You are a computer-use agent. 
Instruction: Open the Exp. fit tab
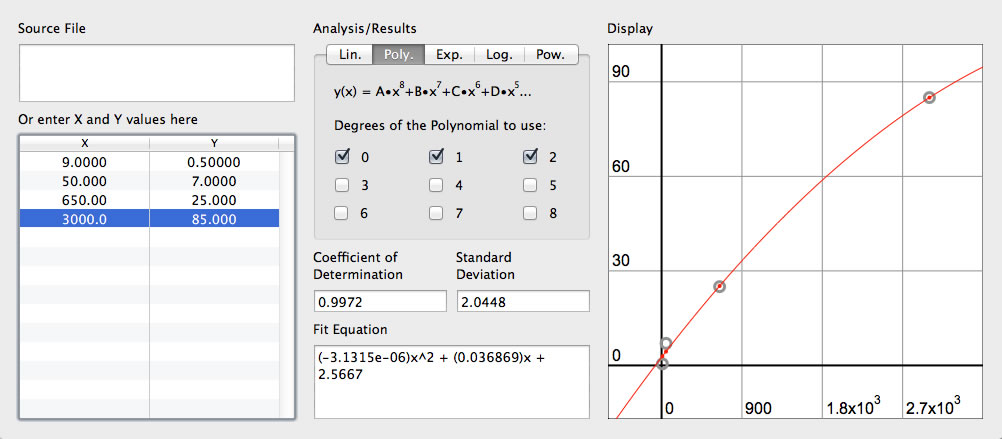449,55
